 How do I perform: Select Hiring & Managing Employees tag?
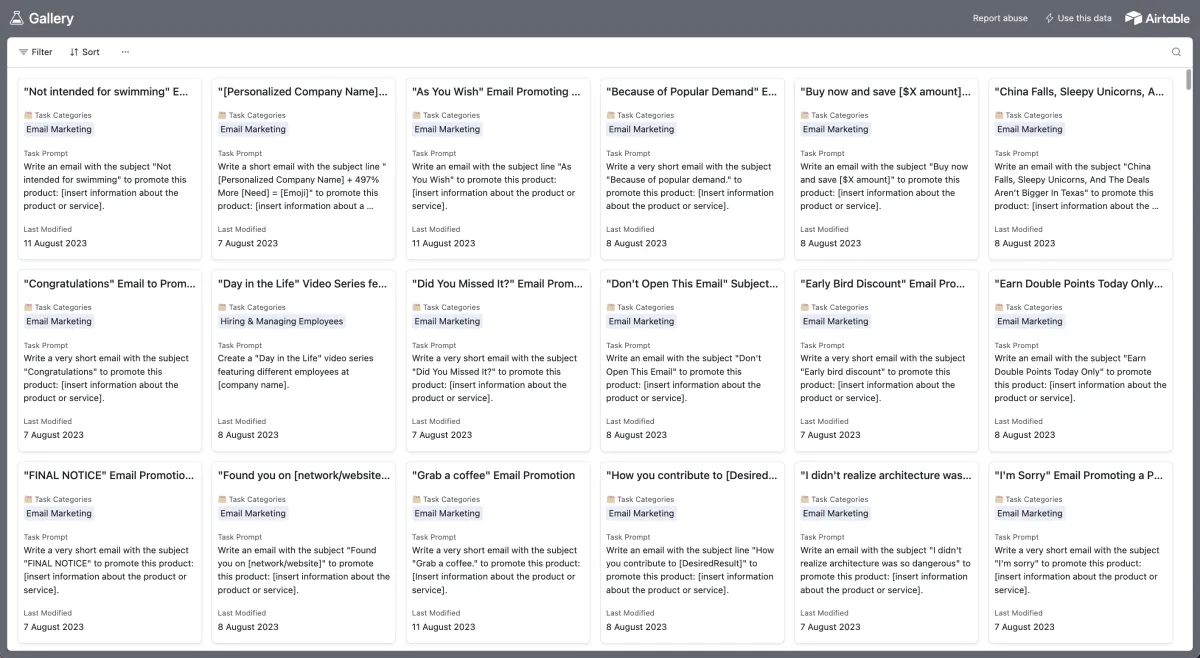point(282,321)
